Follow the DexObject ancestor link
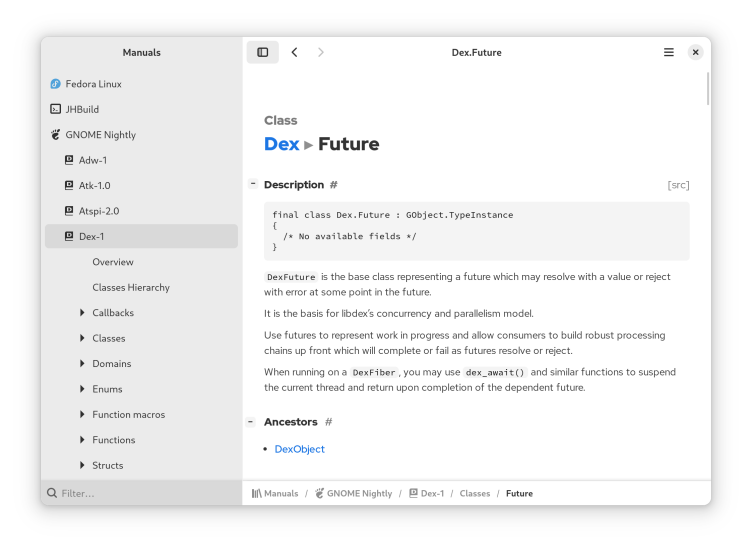Viewport: 752px width, 550px height. [300, 449]
